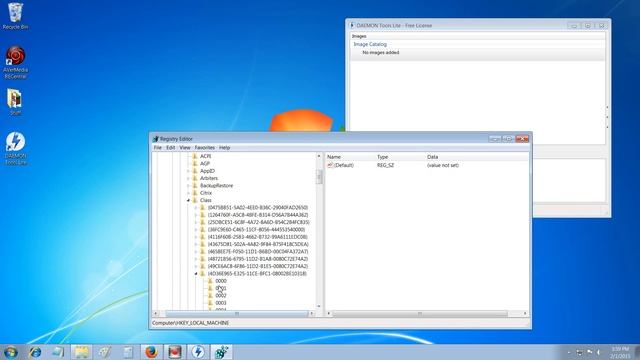Switch to DAEMON Tools on the taskbar
The width and height of the screenshot is (640, 360).
[x=198, y=352]
